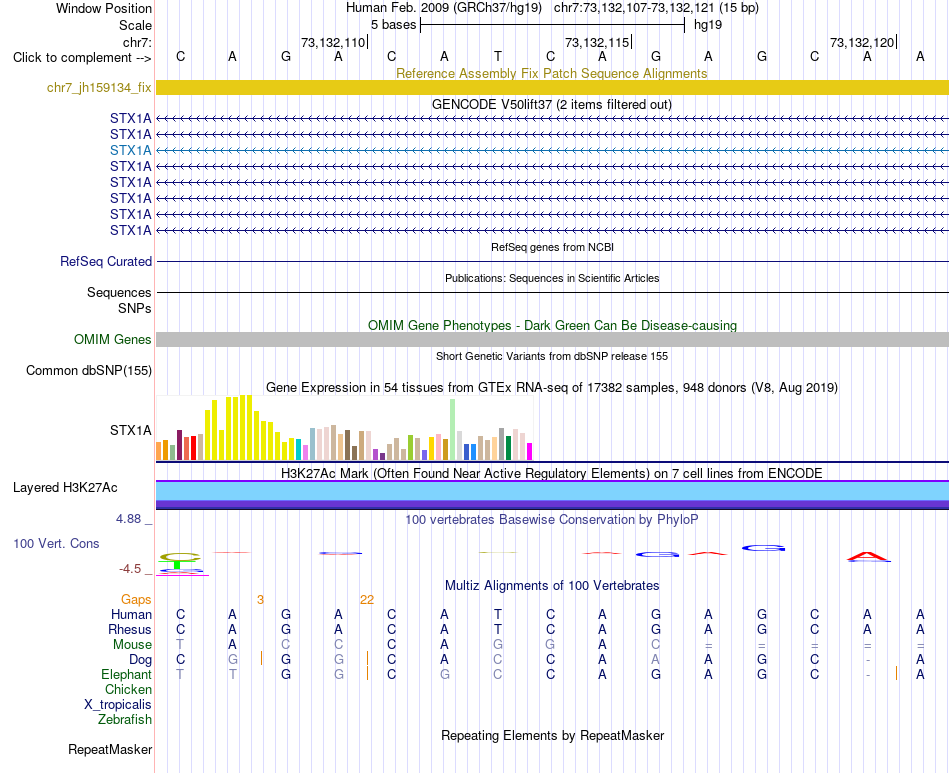Click the GTEx STX1A label beside the bar chart
This screenshot has height=773, width=950.
tap(130, 430)
